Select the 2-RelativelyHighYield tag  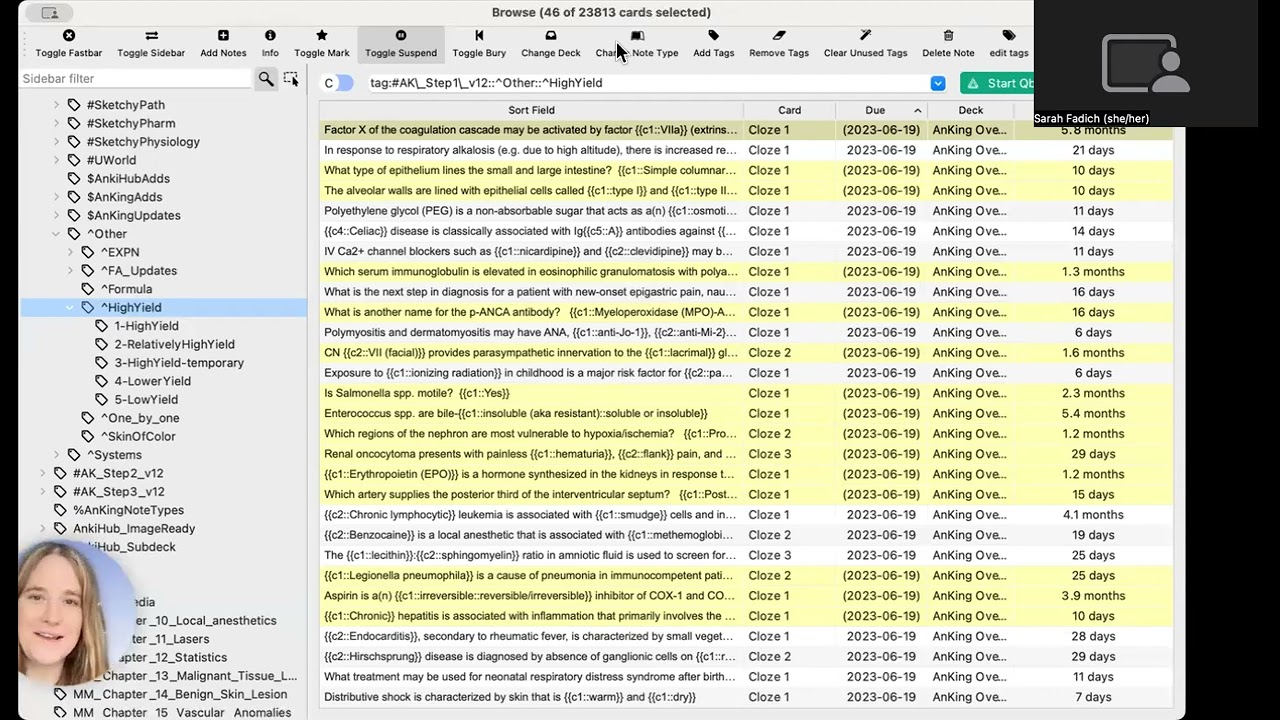(x=174, y=344)
